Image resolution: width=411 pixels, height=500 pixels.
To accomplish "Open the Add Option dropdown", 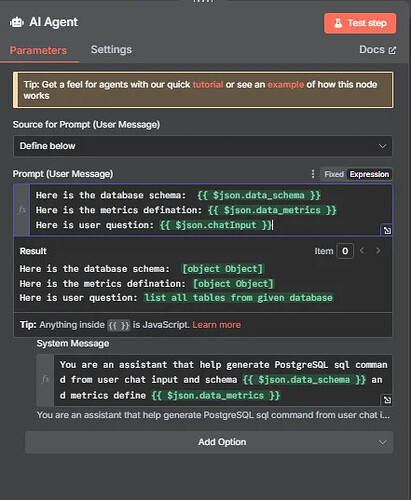I will (209, 442).
